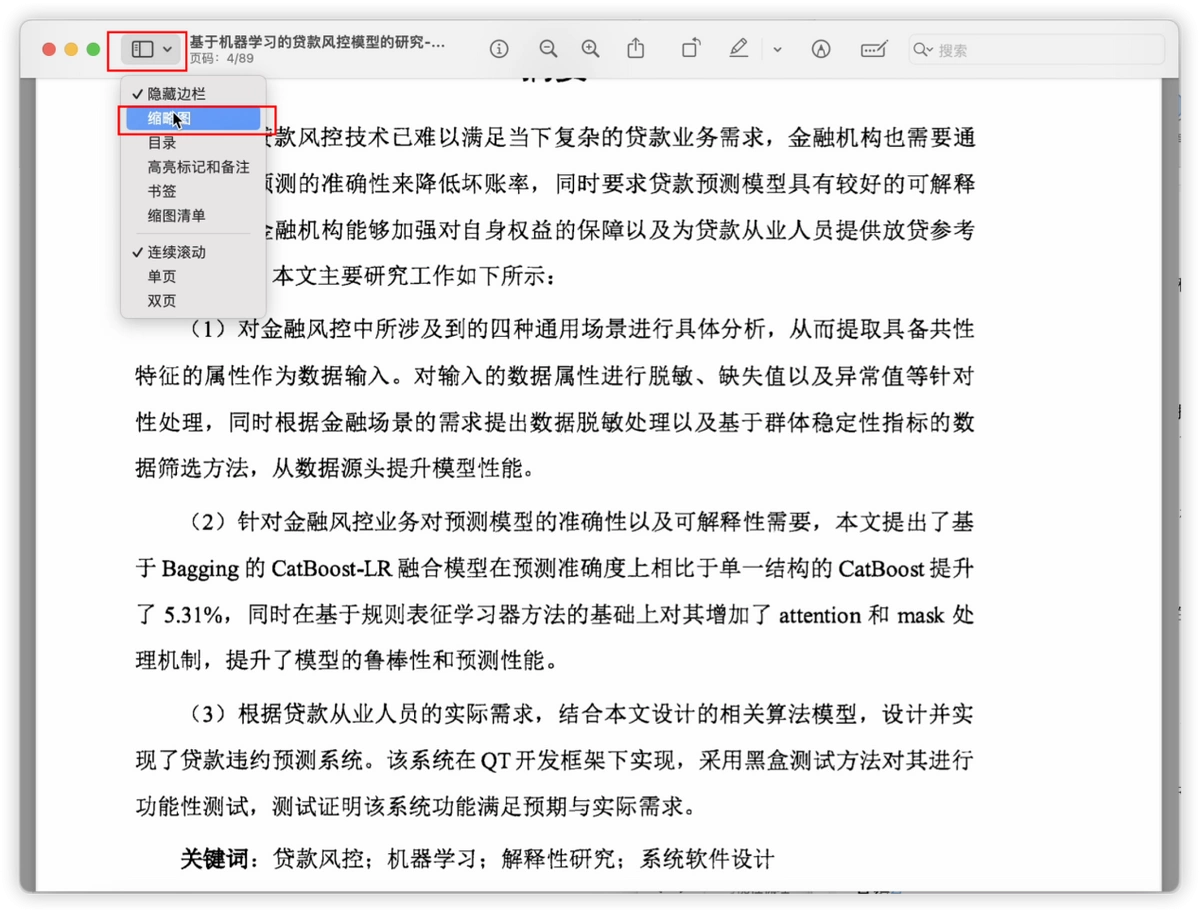Zoom in using the plus magnifier
Screen dimensions: 1200x913
coord(591,49)
